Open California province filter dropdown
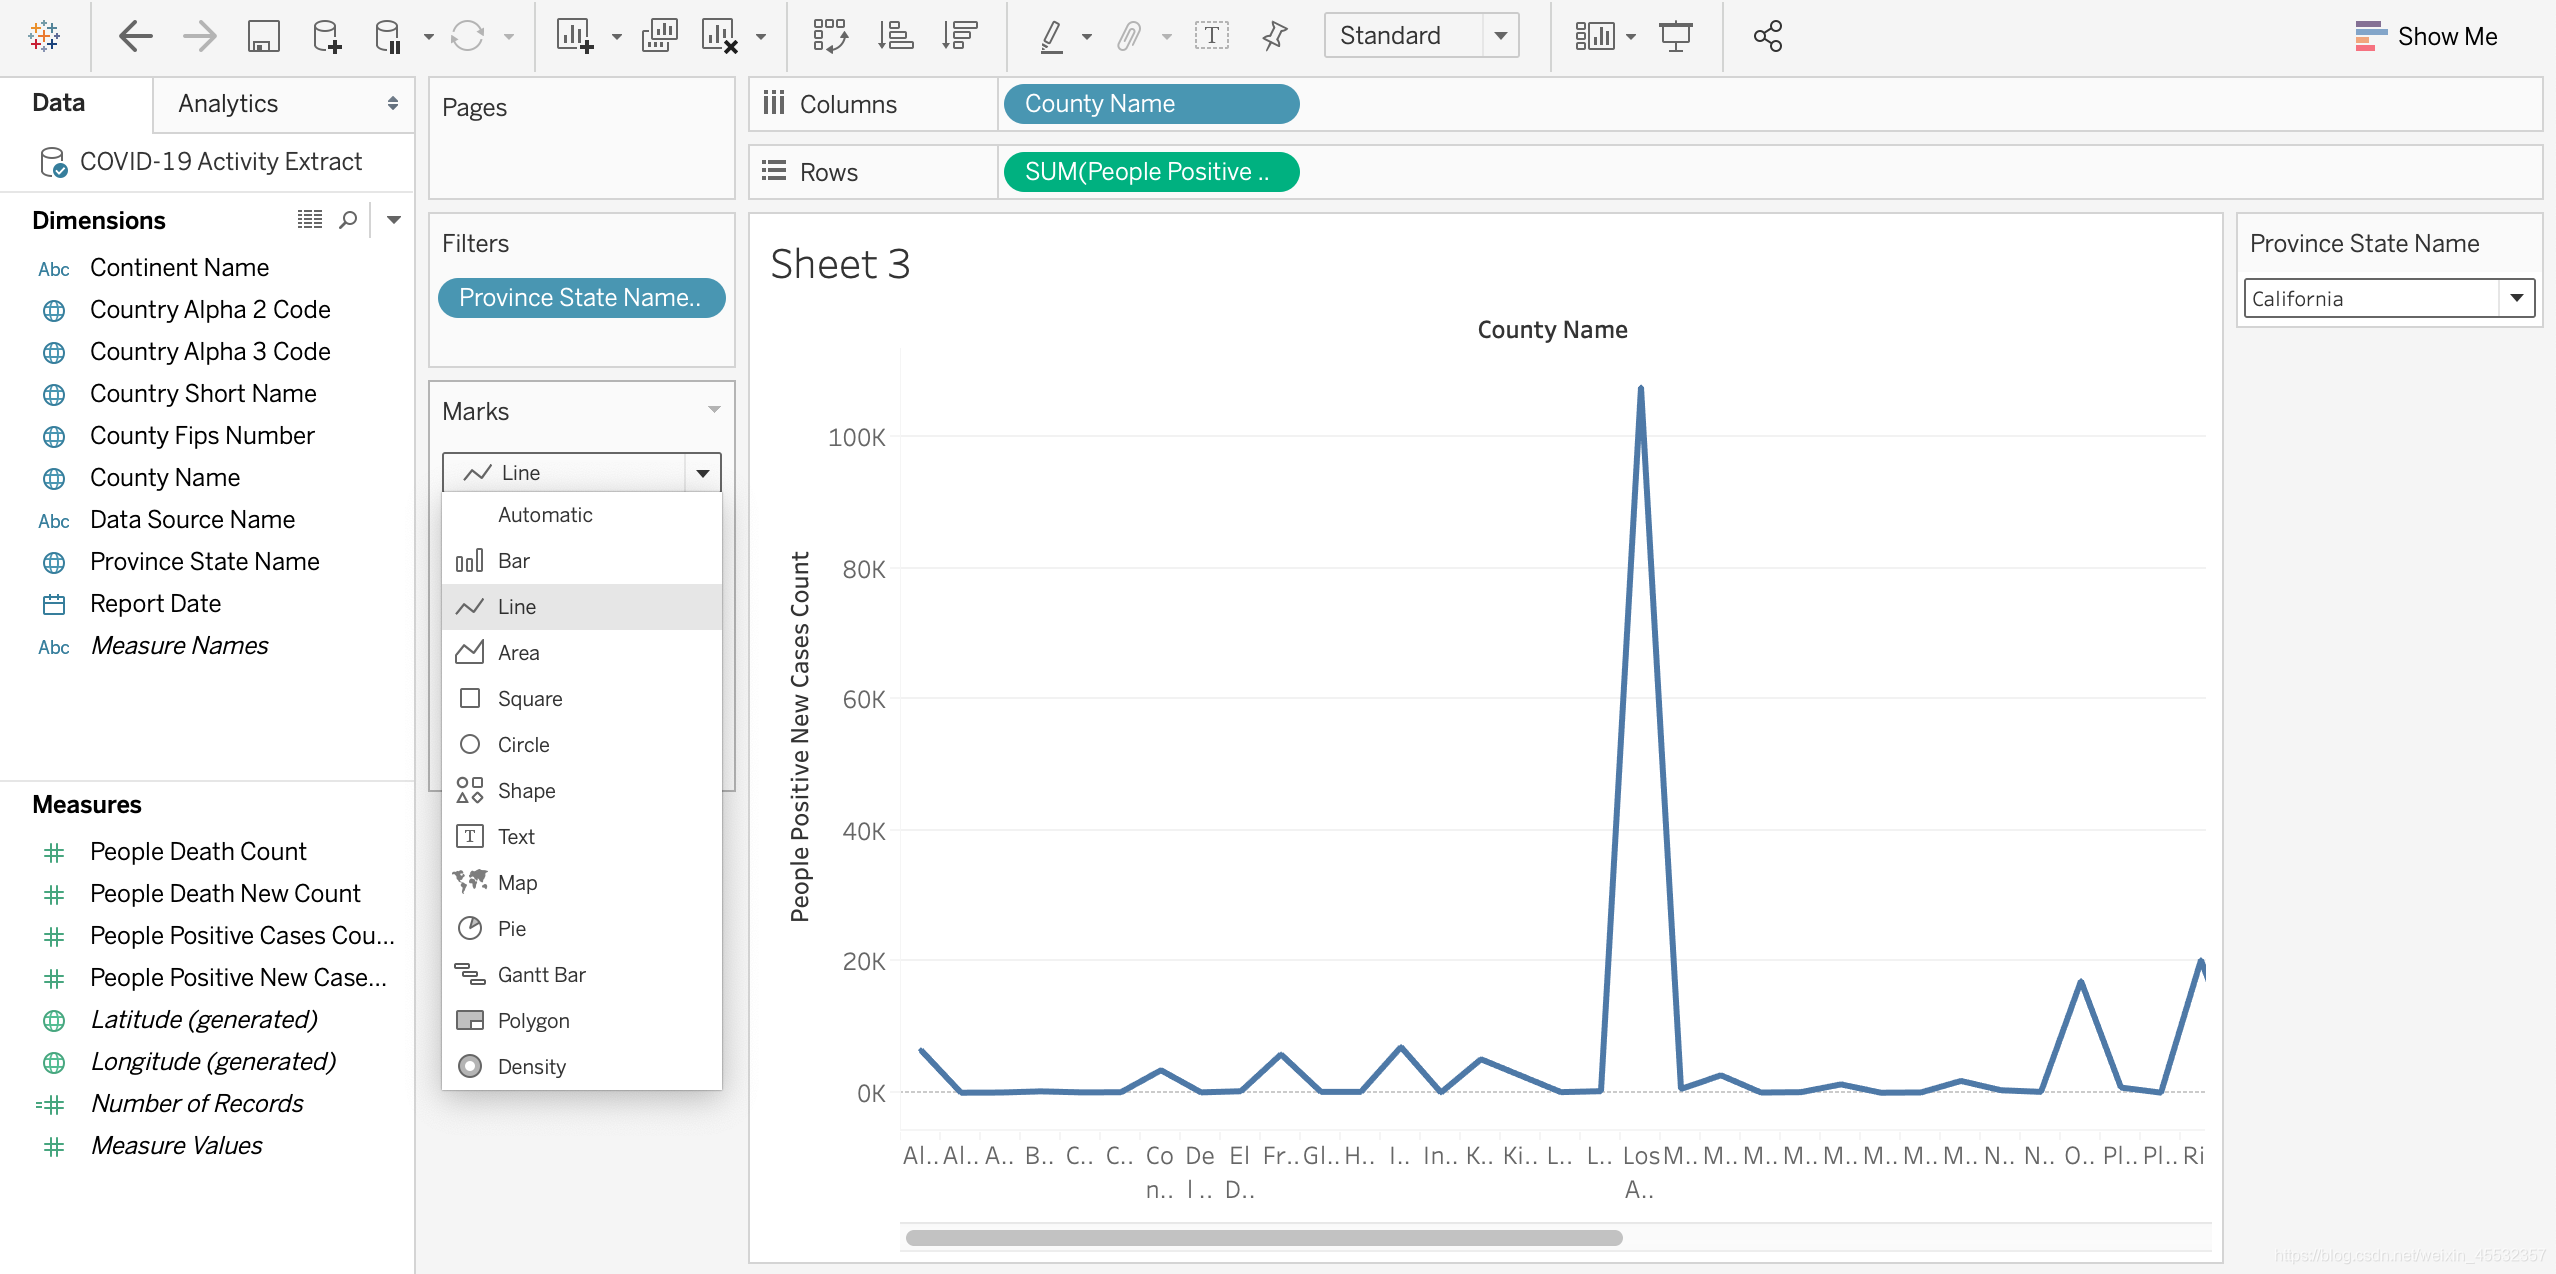Image resolution: width=2556 pixels, height=1274 pixels. tap(2516, 298)
